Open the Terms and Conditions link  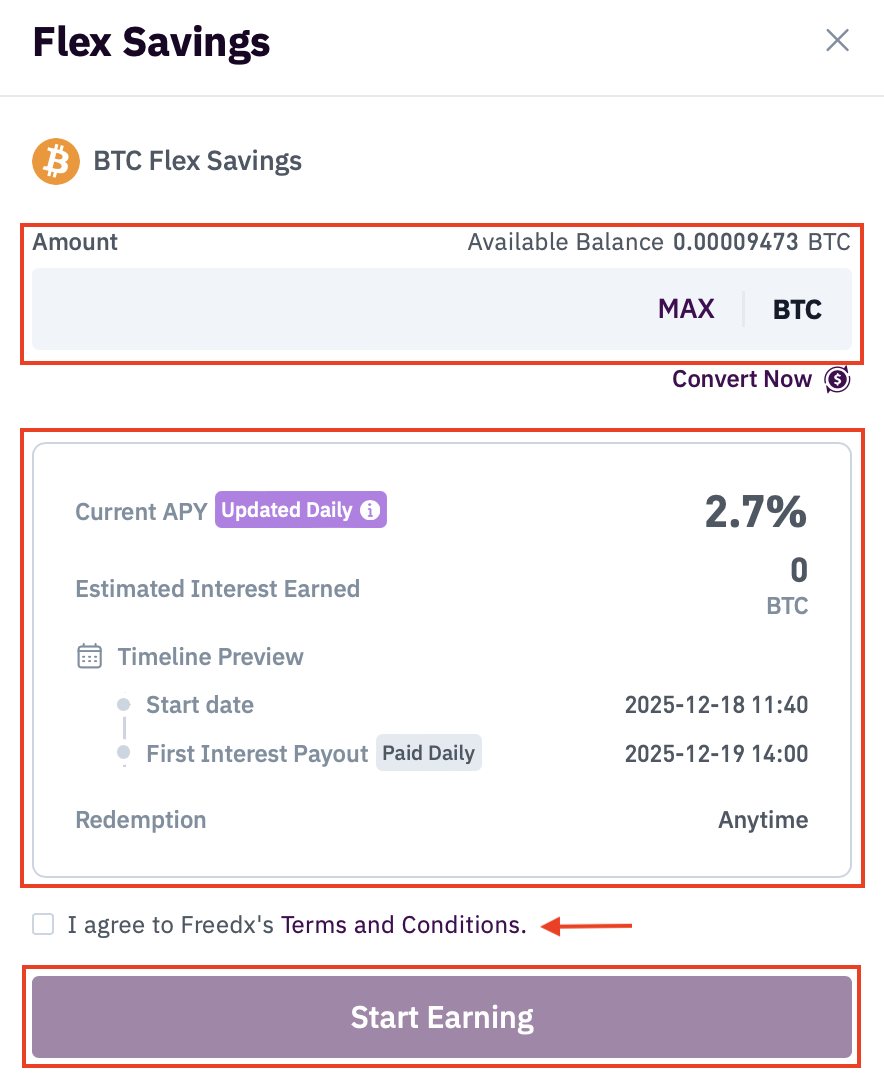pos(404,925)
